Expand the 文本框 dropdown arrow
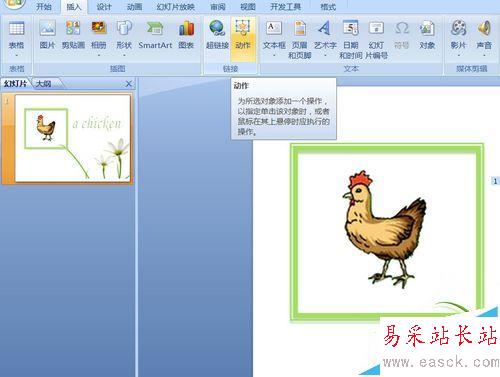The image size is (500, 377). point(274,55)
